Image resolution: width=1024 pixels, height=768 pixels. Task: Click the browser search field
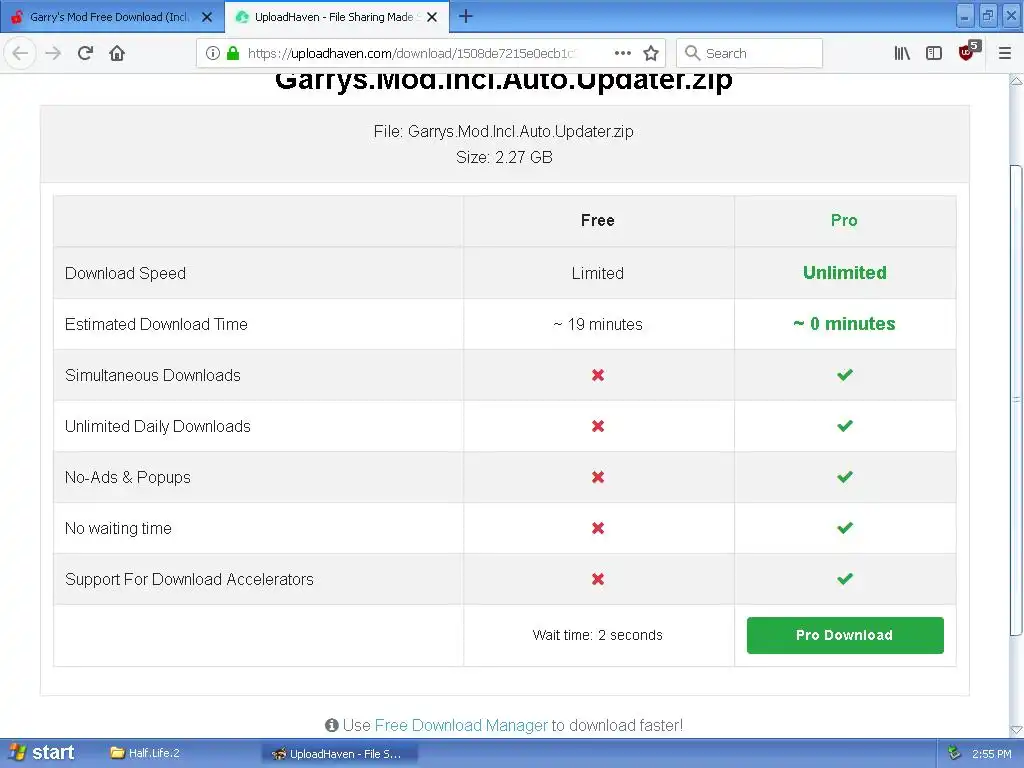pyautogui.click(x=749, y=53)
